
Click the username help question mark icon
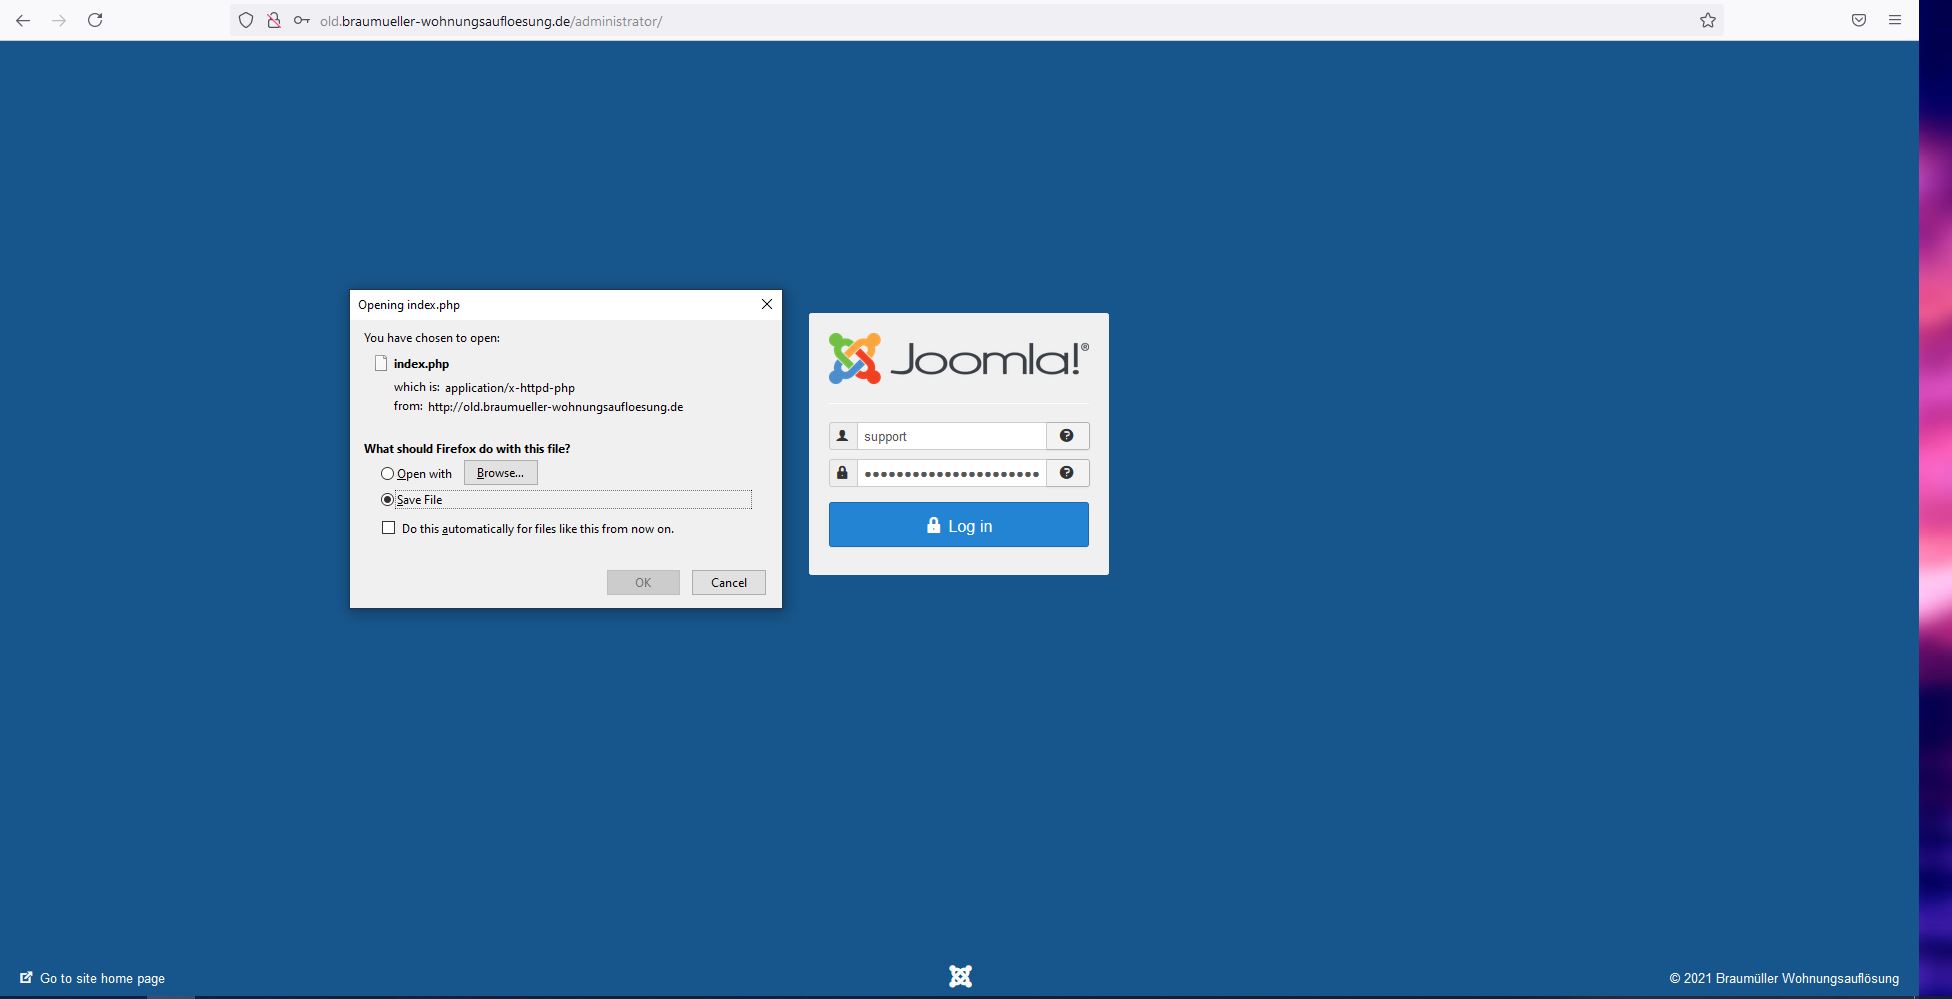[1066, 435]
